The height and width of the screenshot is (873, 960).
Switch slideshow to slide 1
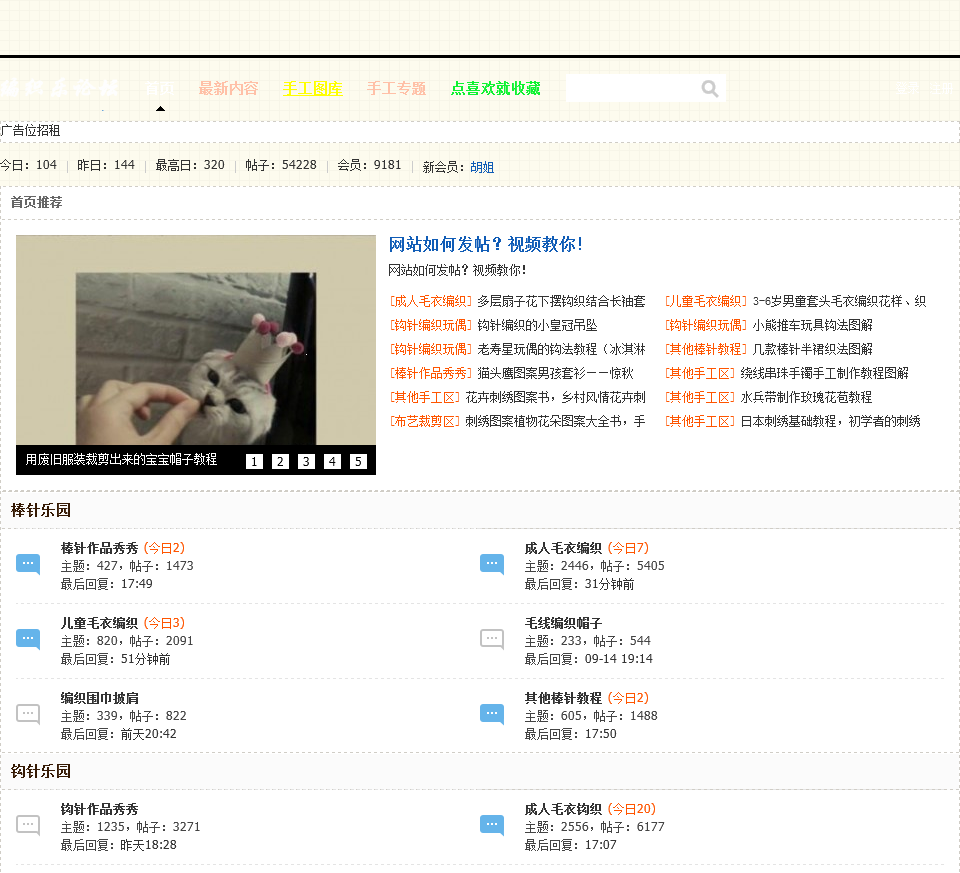coord(254,462)
